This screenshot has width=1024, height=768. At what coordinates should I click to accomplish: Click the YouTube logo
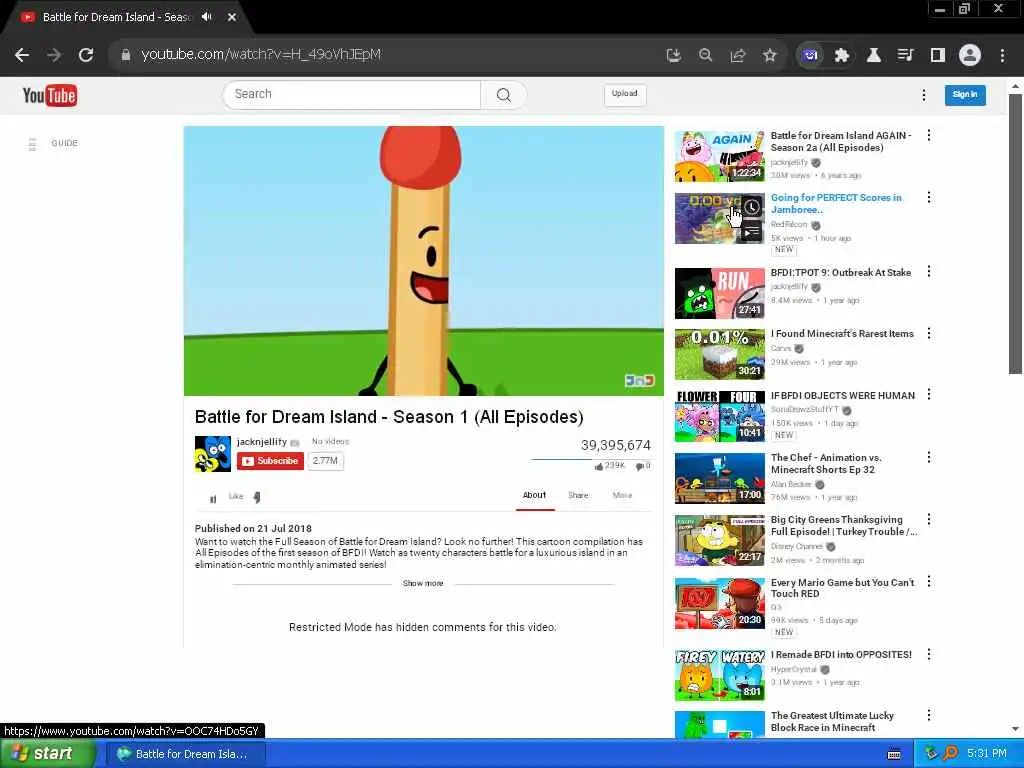[50, 95]
